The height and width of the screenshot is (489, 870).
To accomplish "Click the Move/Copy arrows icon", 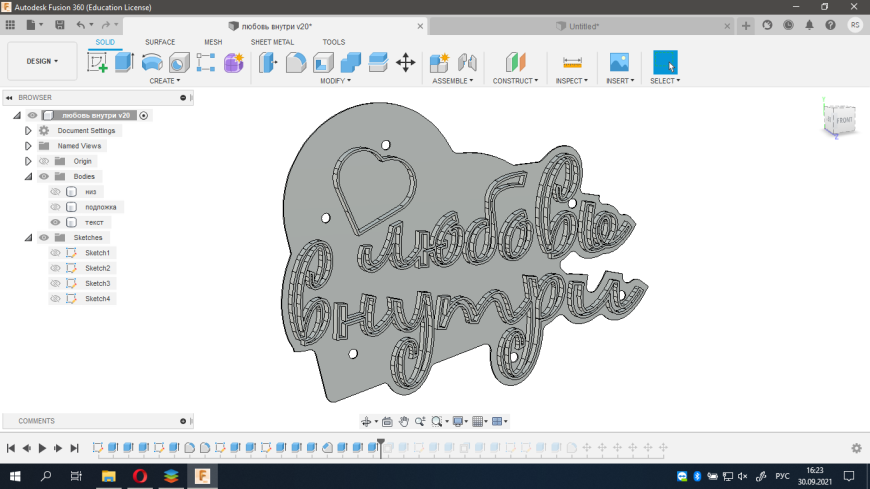I will pyautogui.click(x=405, y=63).
